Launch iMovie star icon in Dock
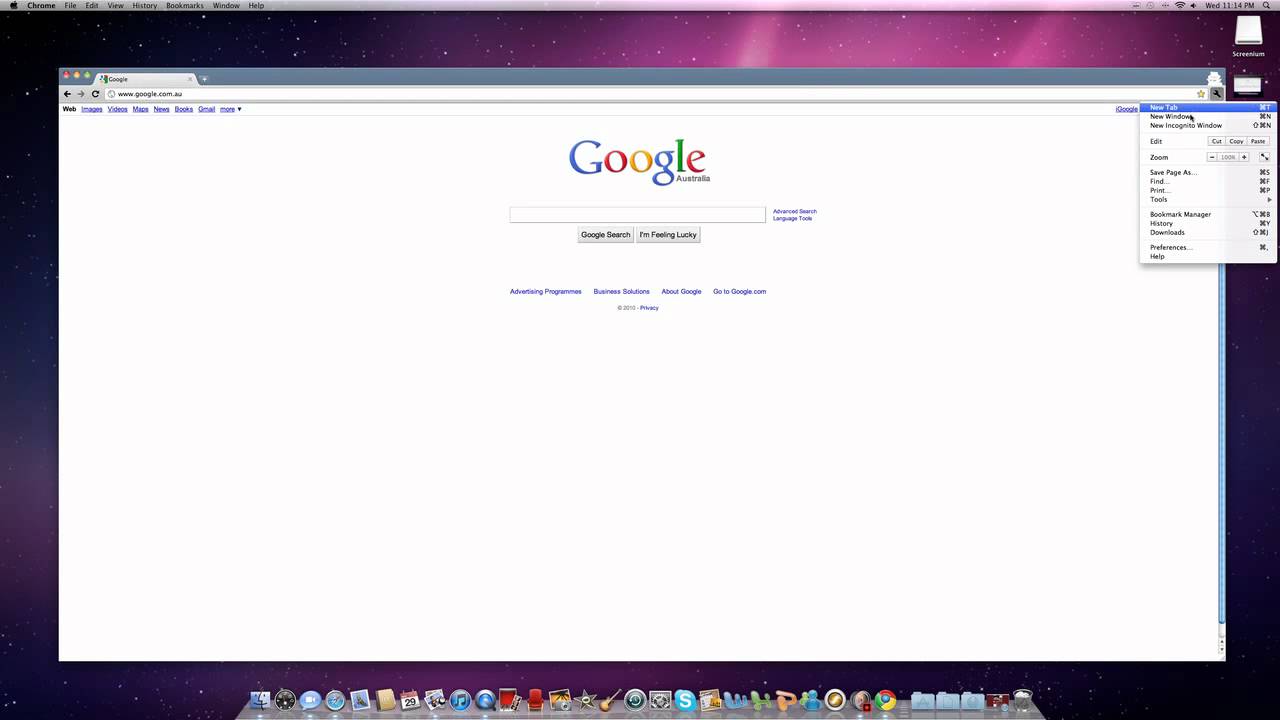The height and width of the screenshot is (720, 1280). 585,700
